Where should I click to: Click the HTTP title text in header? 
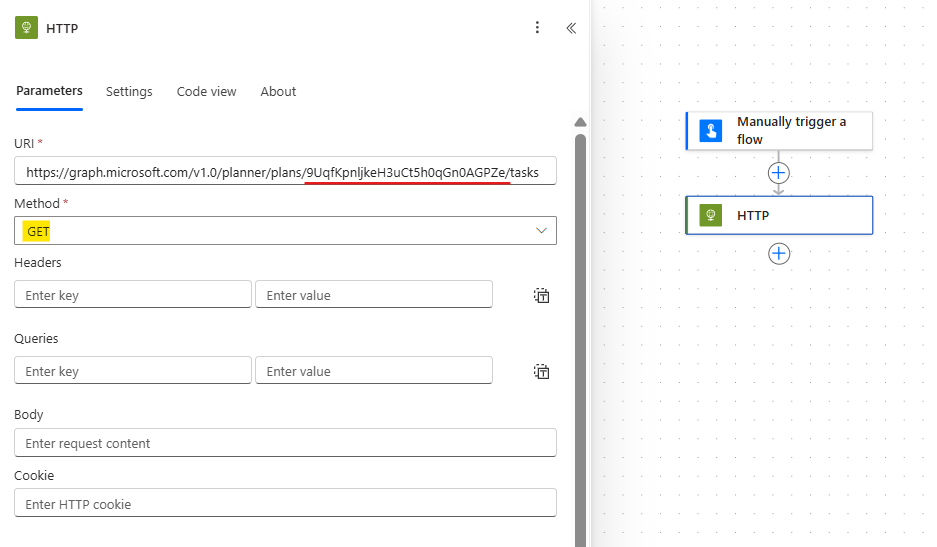tap(62, 29)
